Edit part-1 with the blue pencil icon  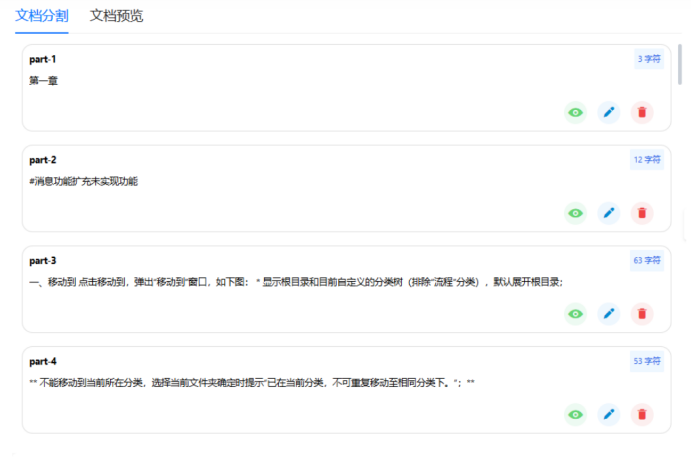tap(608, 112)
